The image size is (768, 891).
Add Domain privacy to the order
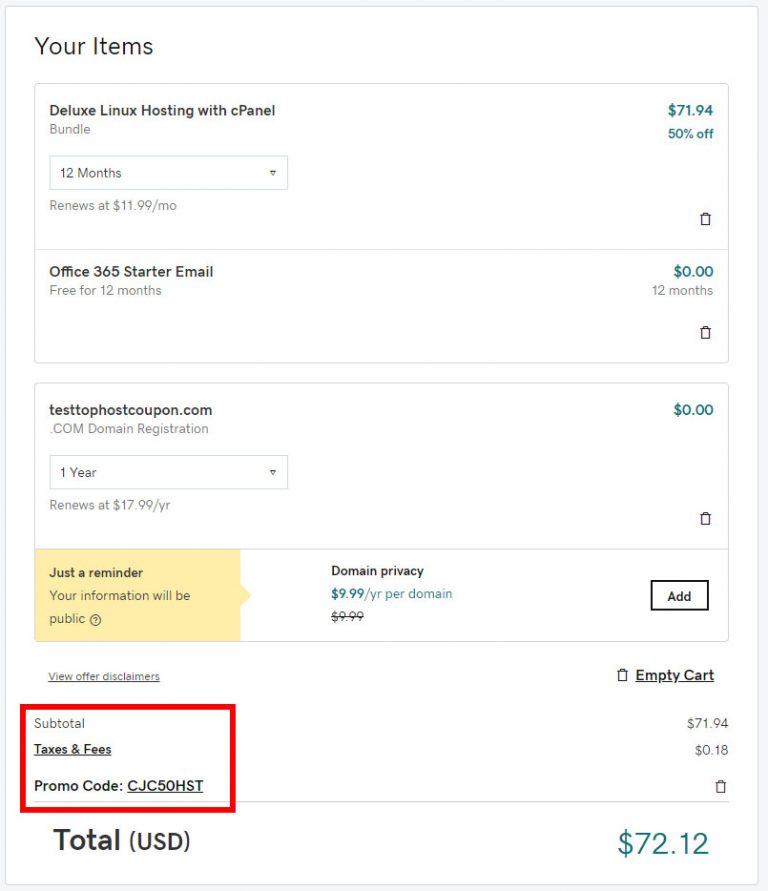[679, 595]
